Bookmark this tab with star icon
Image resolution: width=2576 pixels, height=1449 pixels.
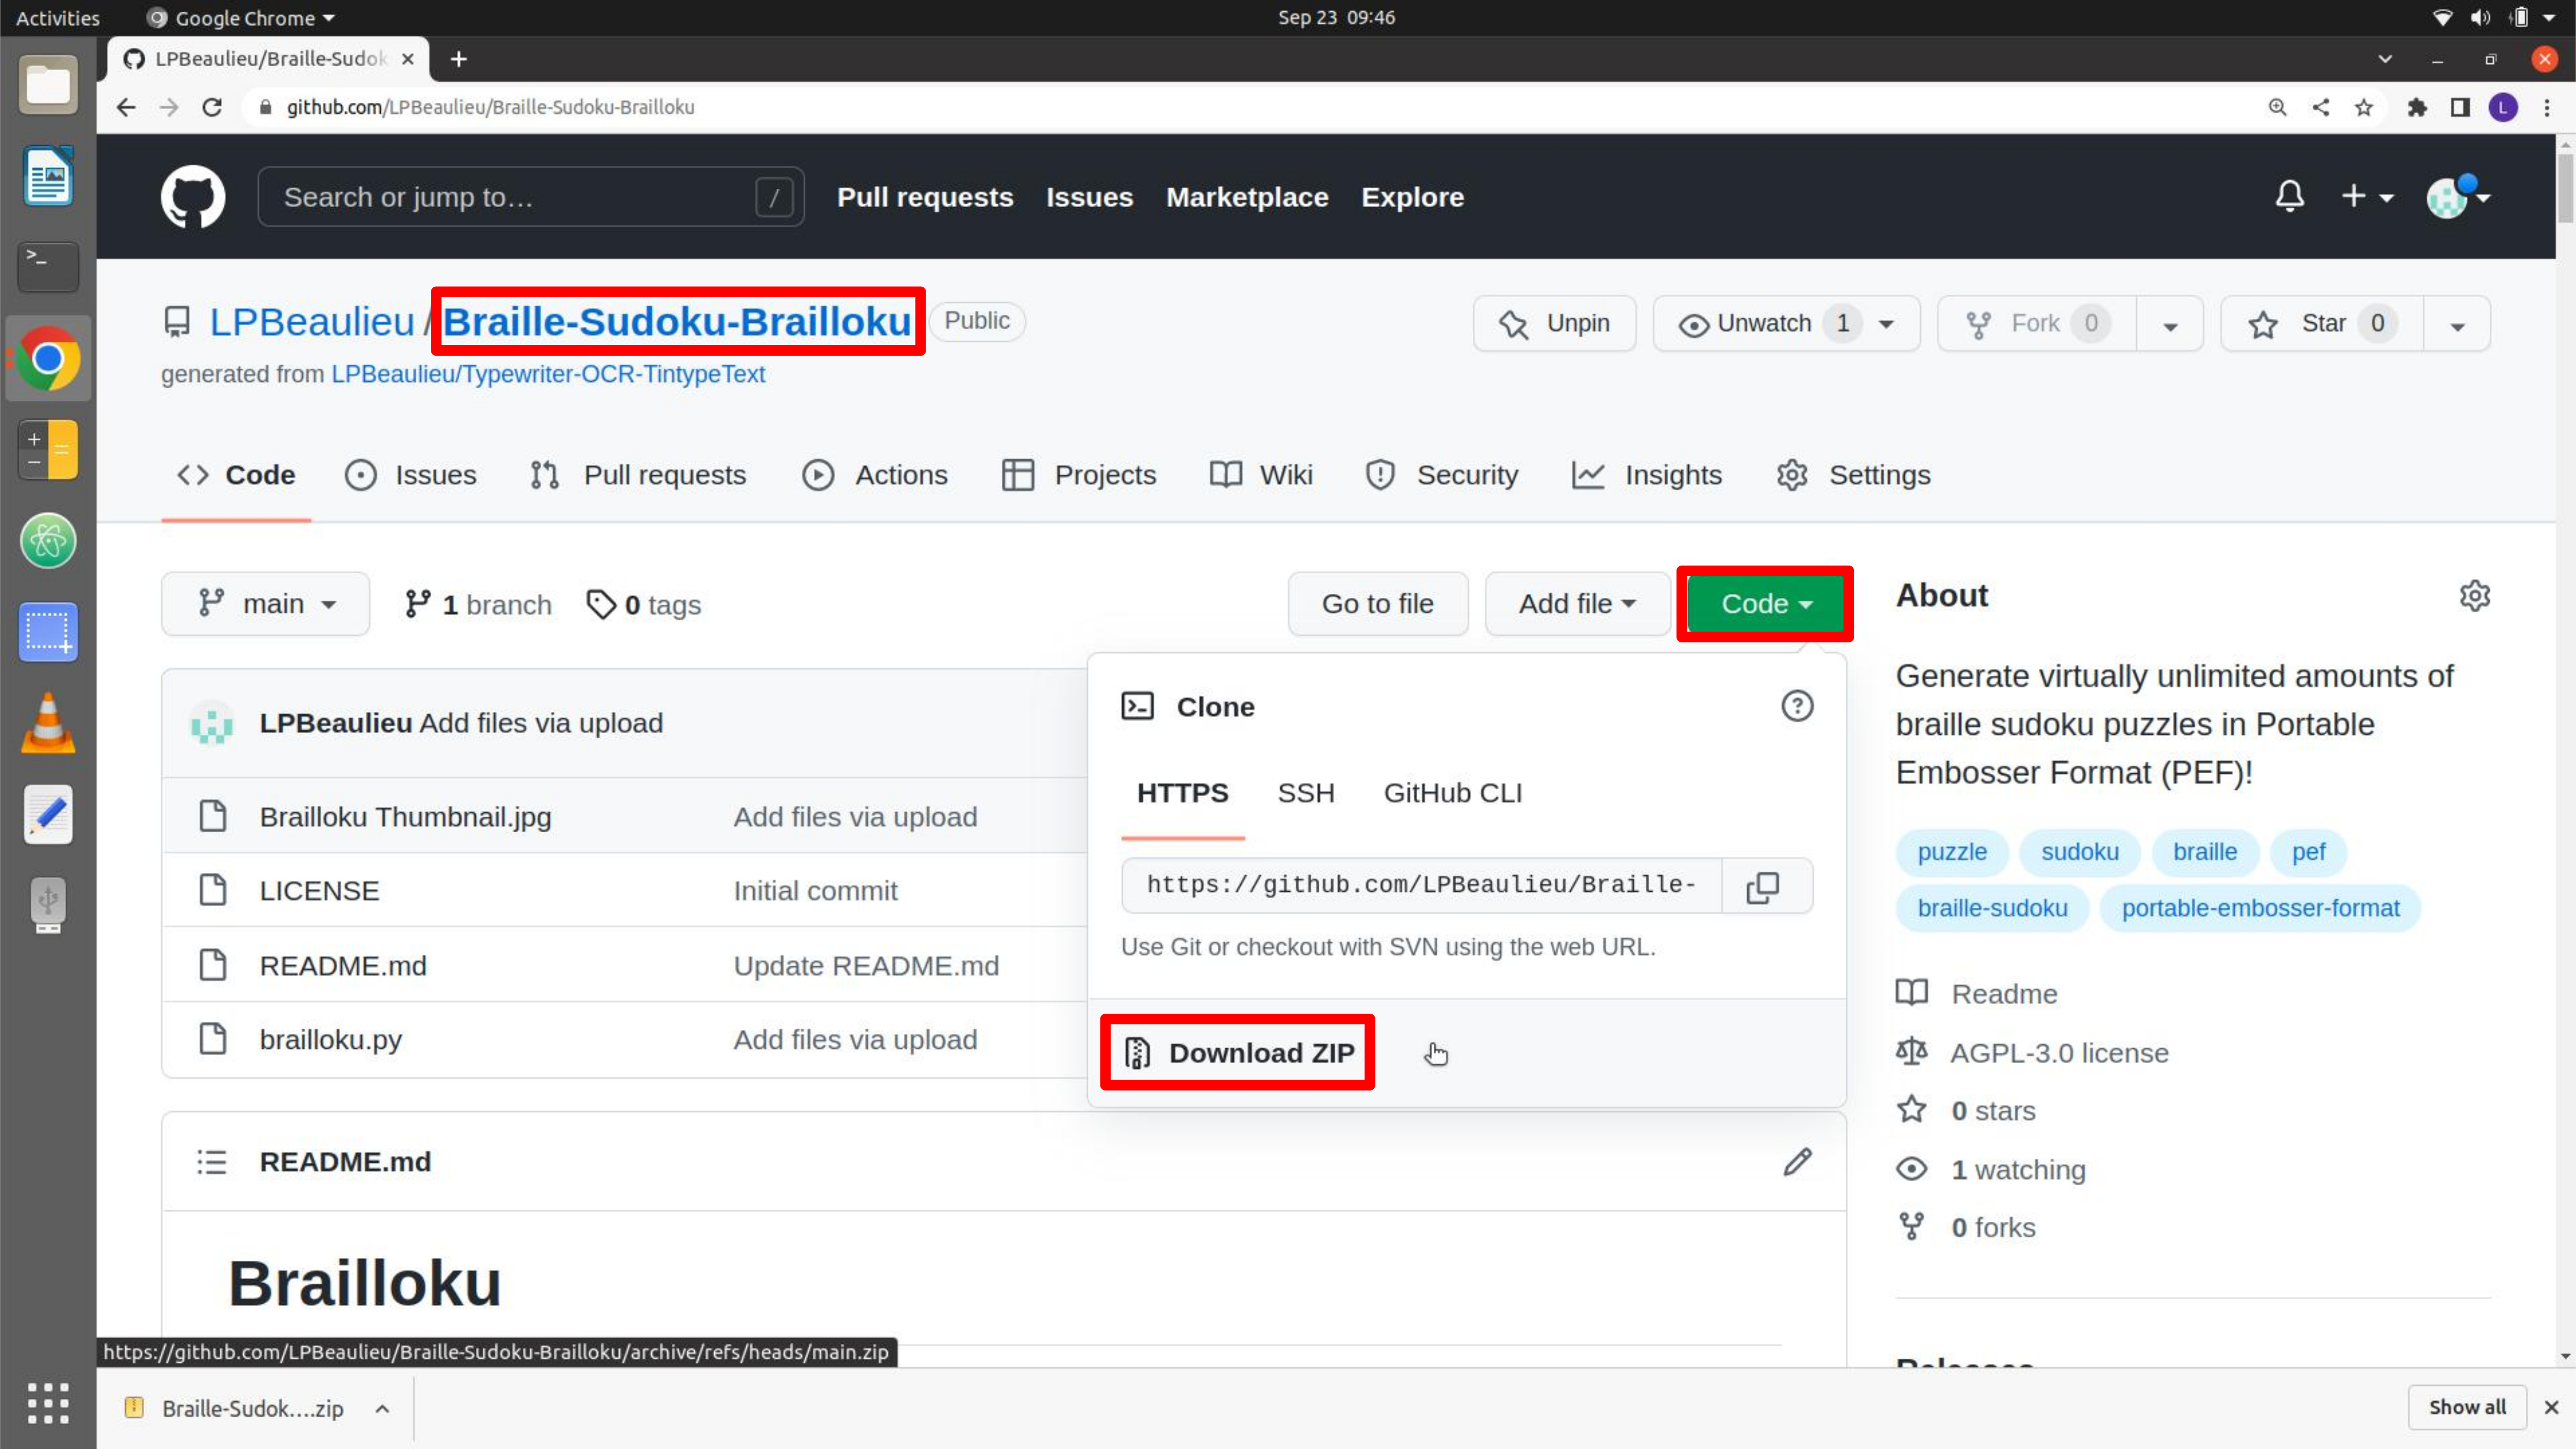[x=2363, y=107]
